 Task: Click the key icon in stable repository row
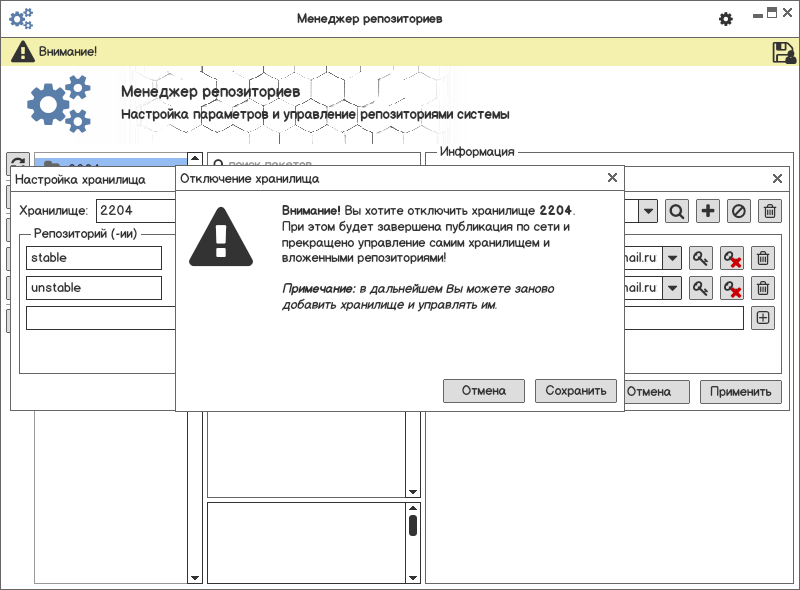coord(701,258)
